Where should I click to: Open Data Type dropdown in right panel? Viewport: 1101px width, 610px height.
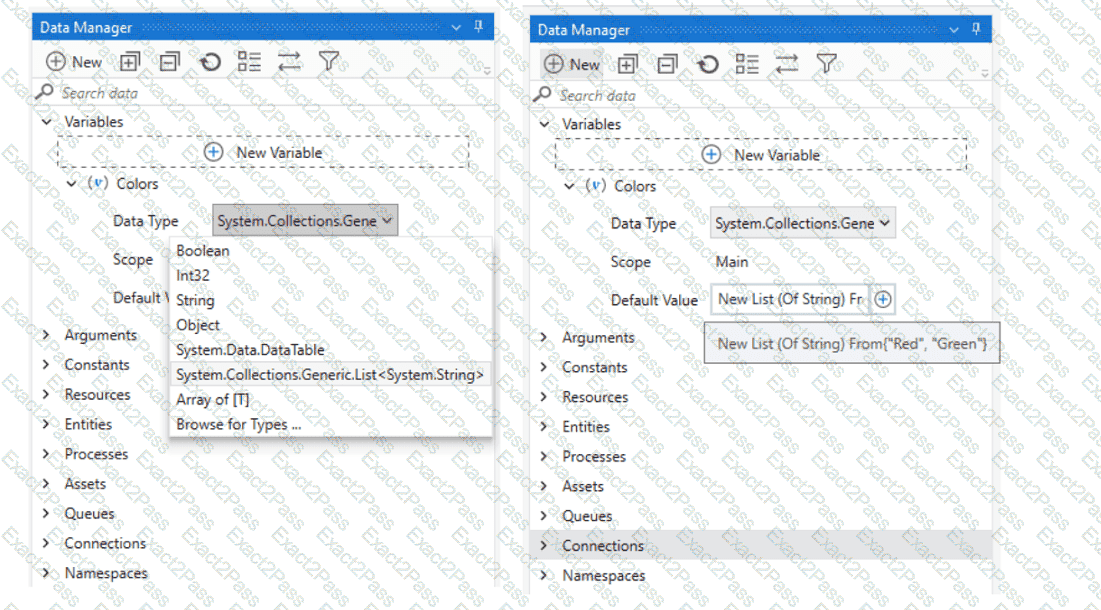point(803,224)
